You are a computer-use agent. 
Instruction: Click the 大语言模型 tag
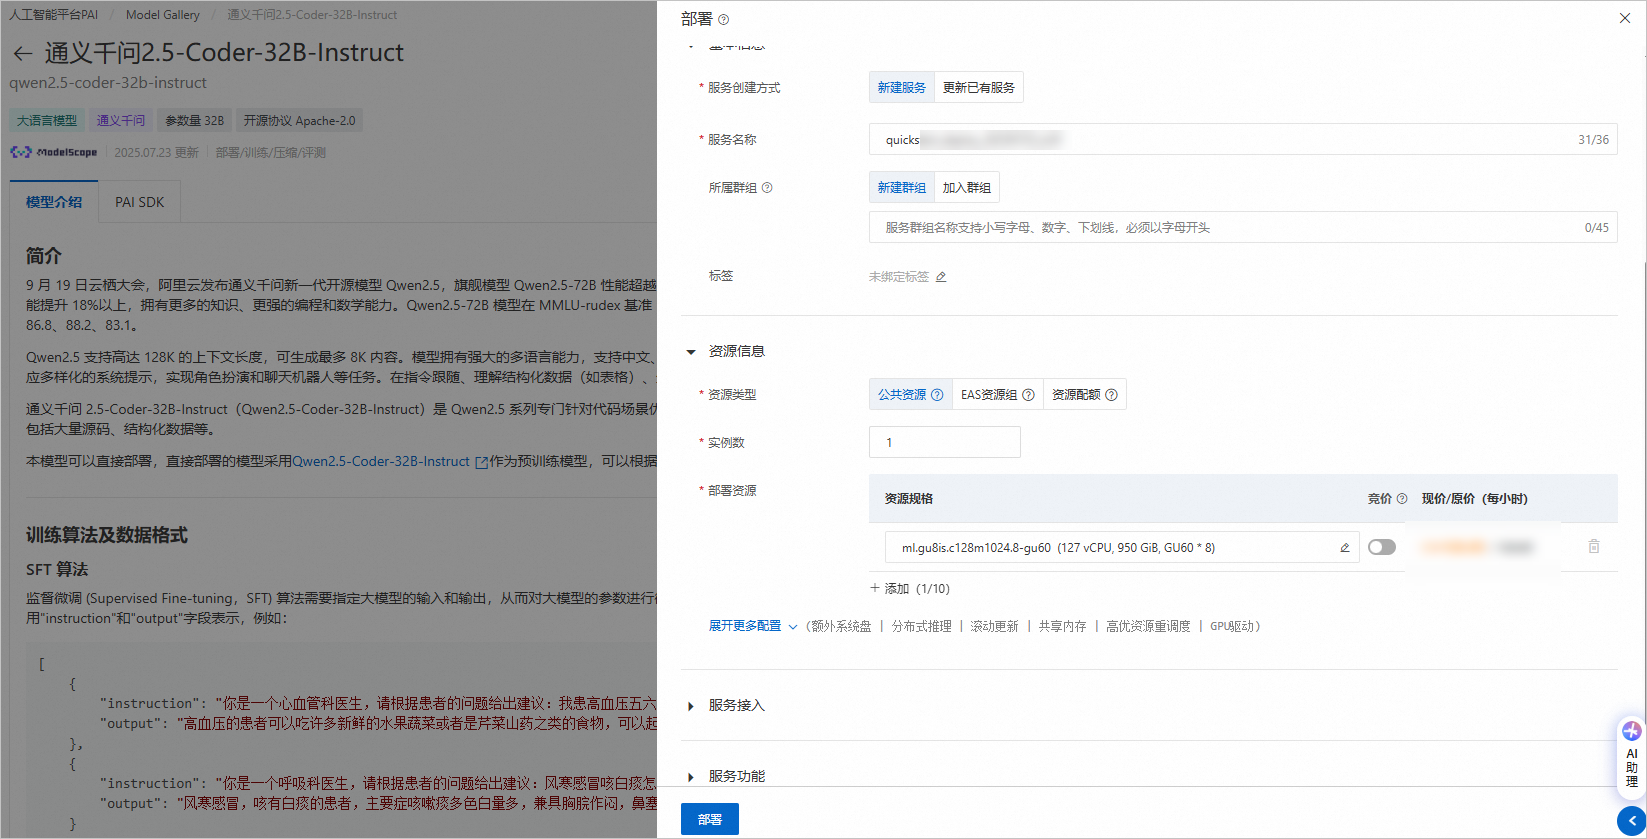[x=47, y=121]
